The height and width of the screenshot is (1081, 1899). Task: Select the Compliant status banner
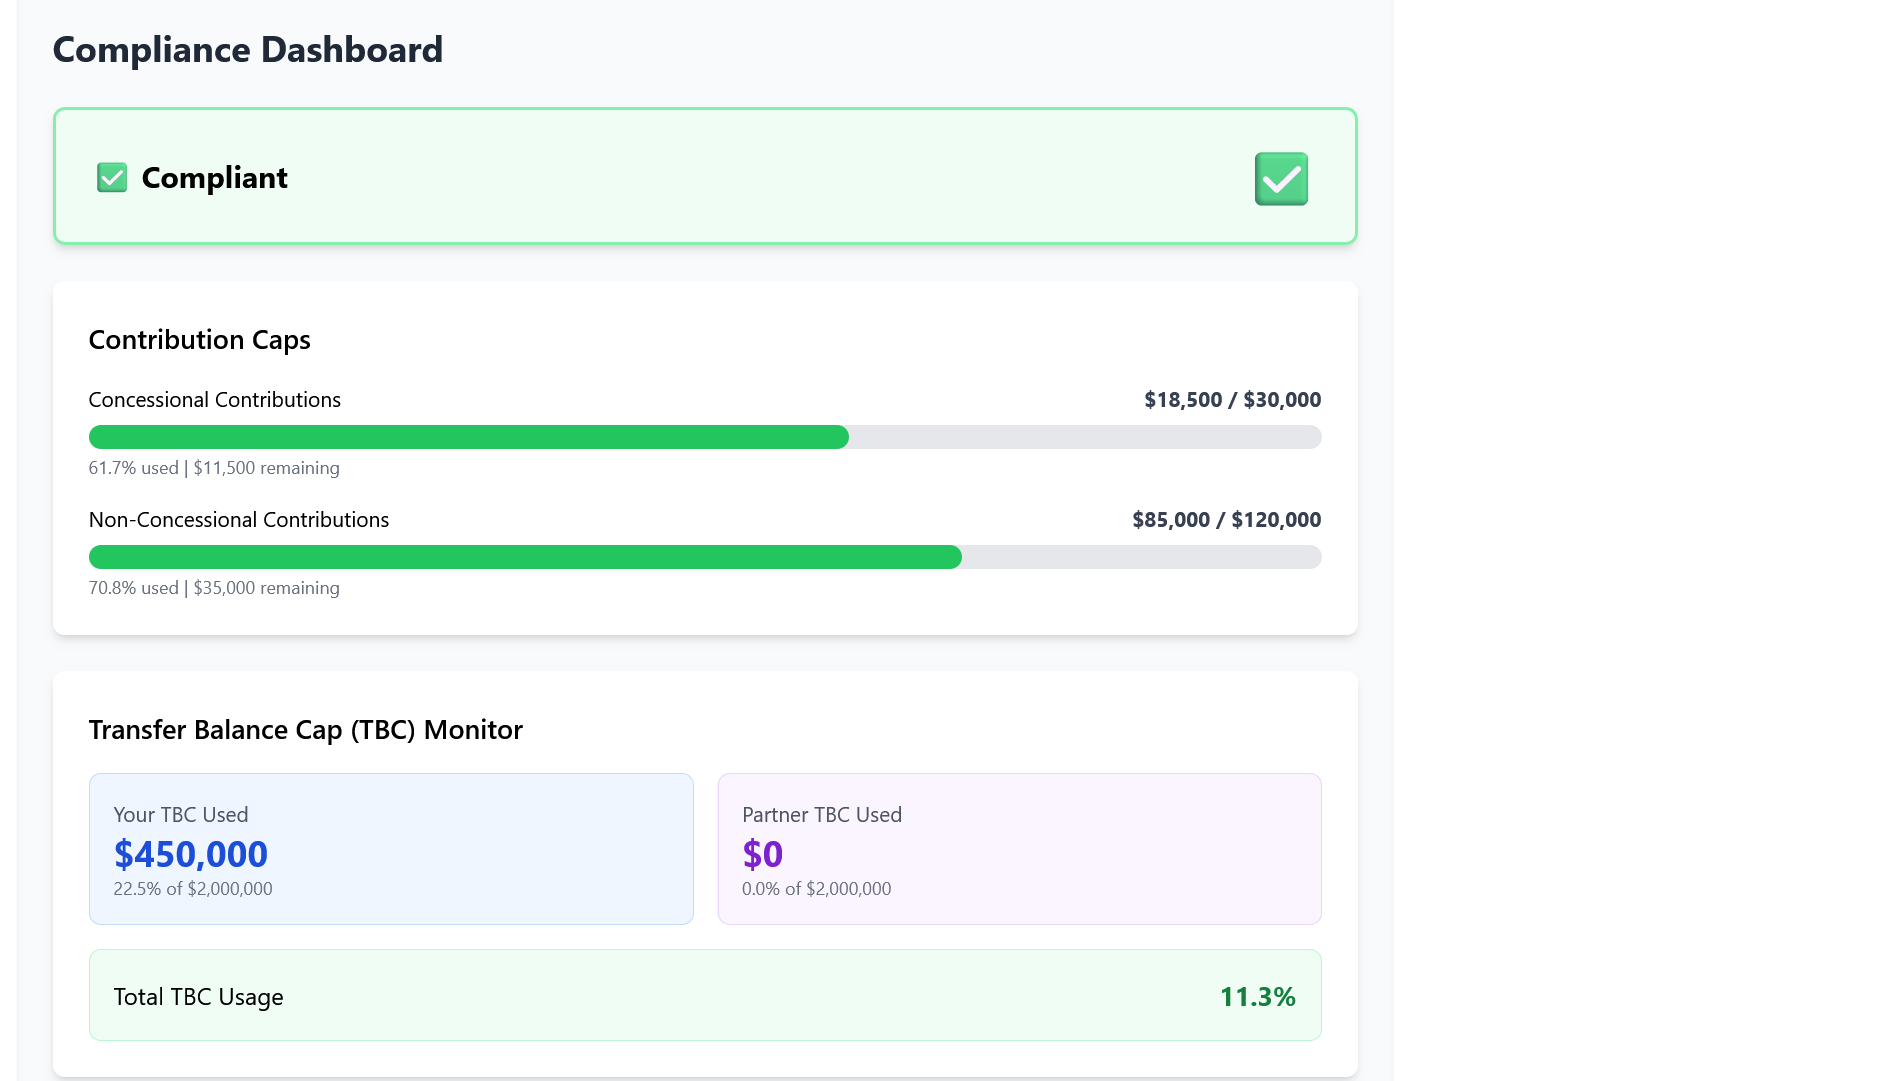pos(705,176)
